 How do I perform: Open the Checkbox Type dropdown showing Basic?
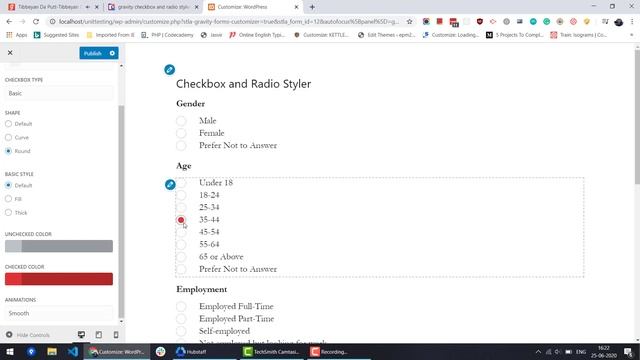click(x=59, y=93)
